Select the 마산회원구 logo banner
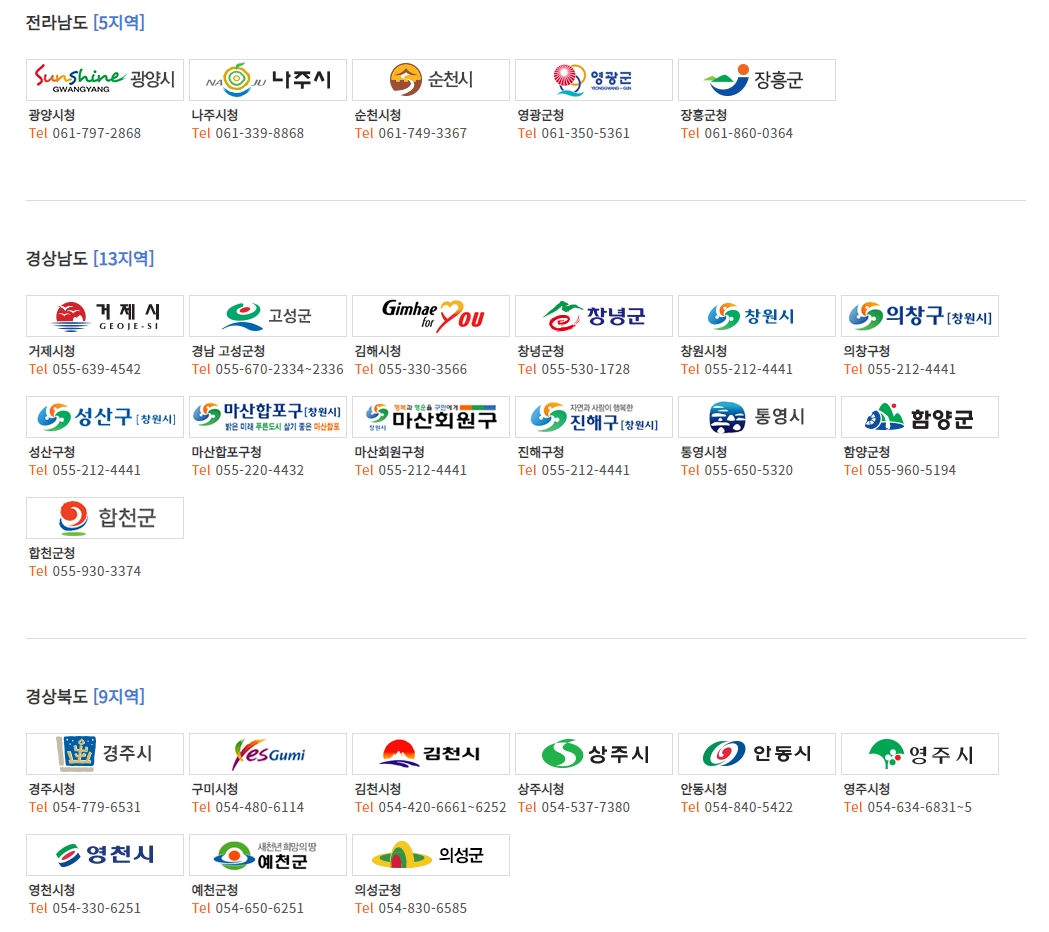This screenshot has width=1049, height=932. click(431, 417)
